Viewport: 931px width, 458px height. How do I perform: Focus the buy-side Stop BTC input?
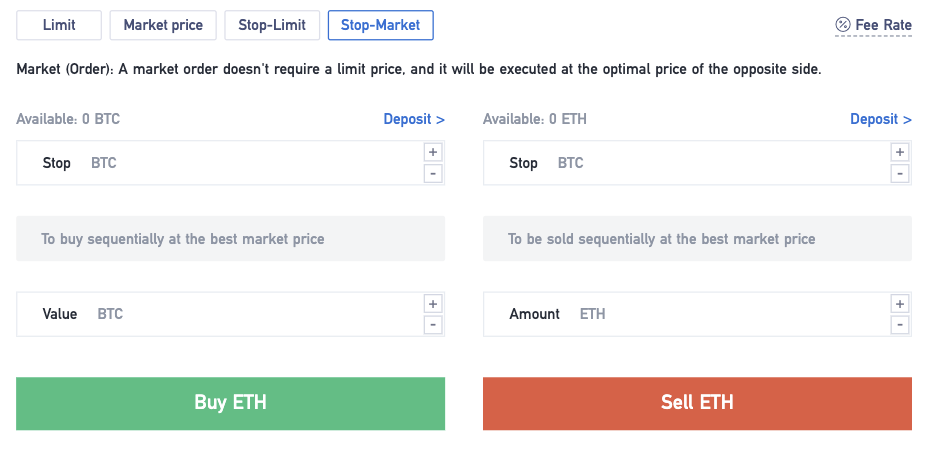[250, 163]
